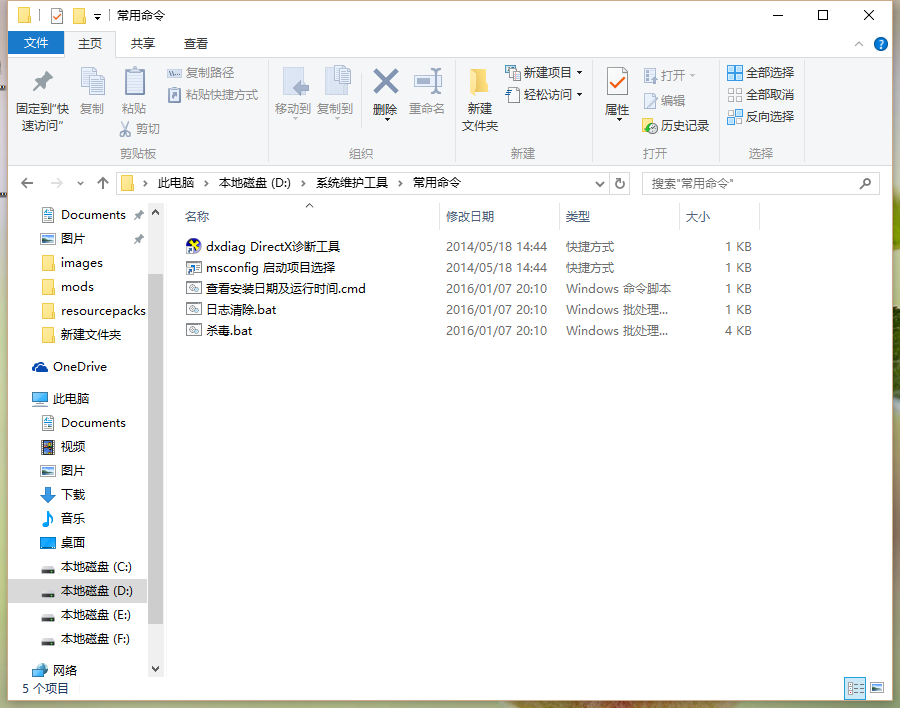Open recent locations dropdown arrow

(80, 184)
